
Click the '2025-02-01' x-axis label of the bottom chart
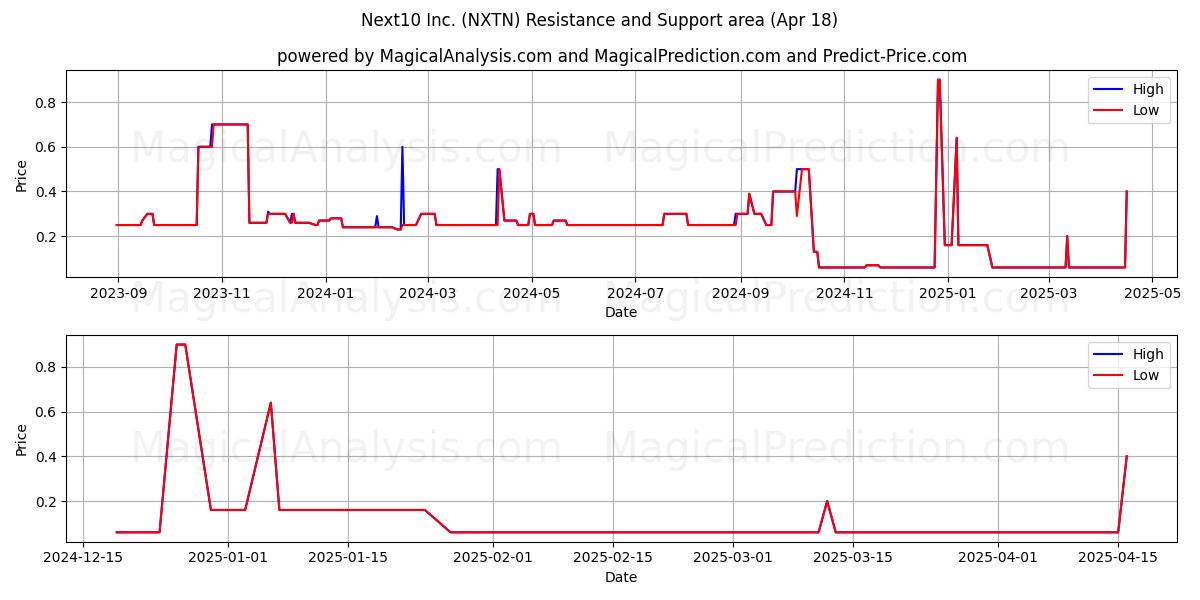click(x=494, y=559)
